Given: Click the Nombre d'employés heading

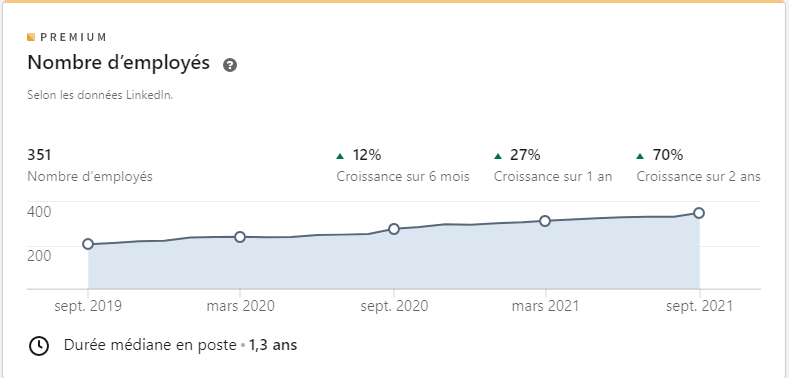Looking at the screenshot, I should (118, 63).
